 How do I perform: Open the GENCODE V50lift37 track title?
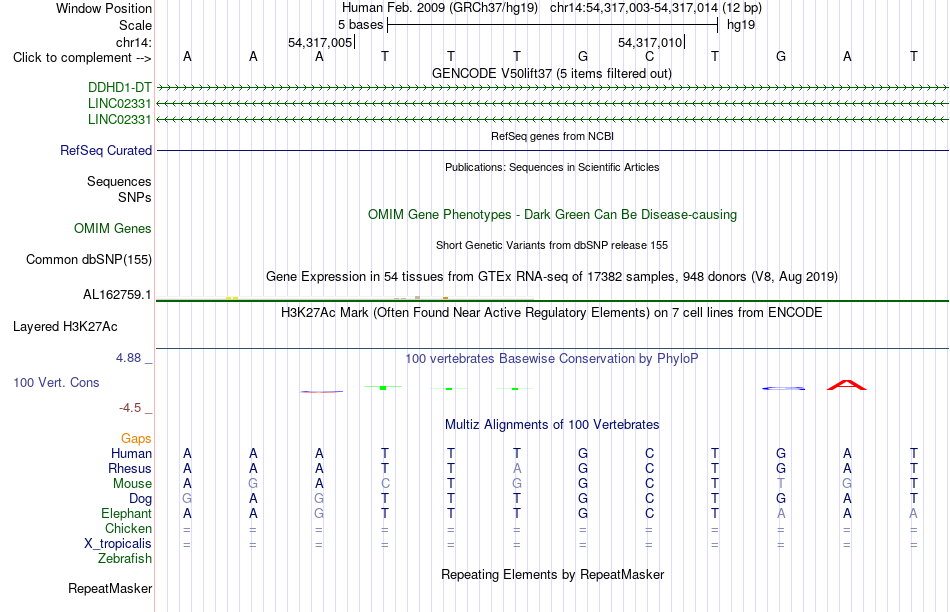(x=552, y=73)
